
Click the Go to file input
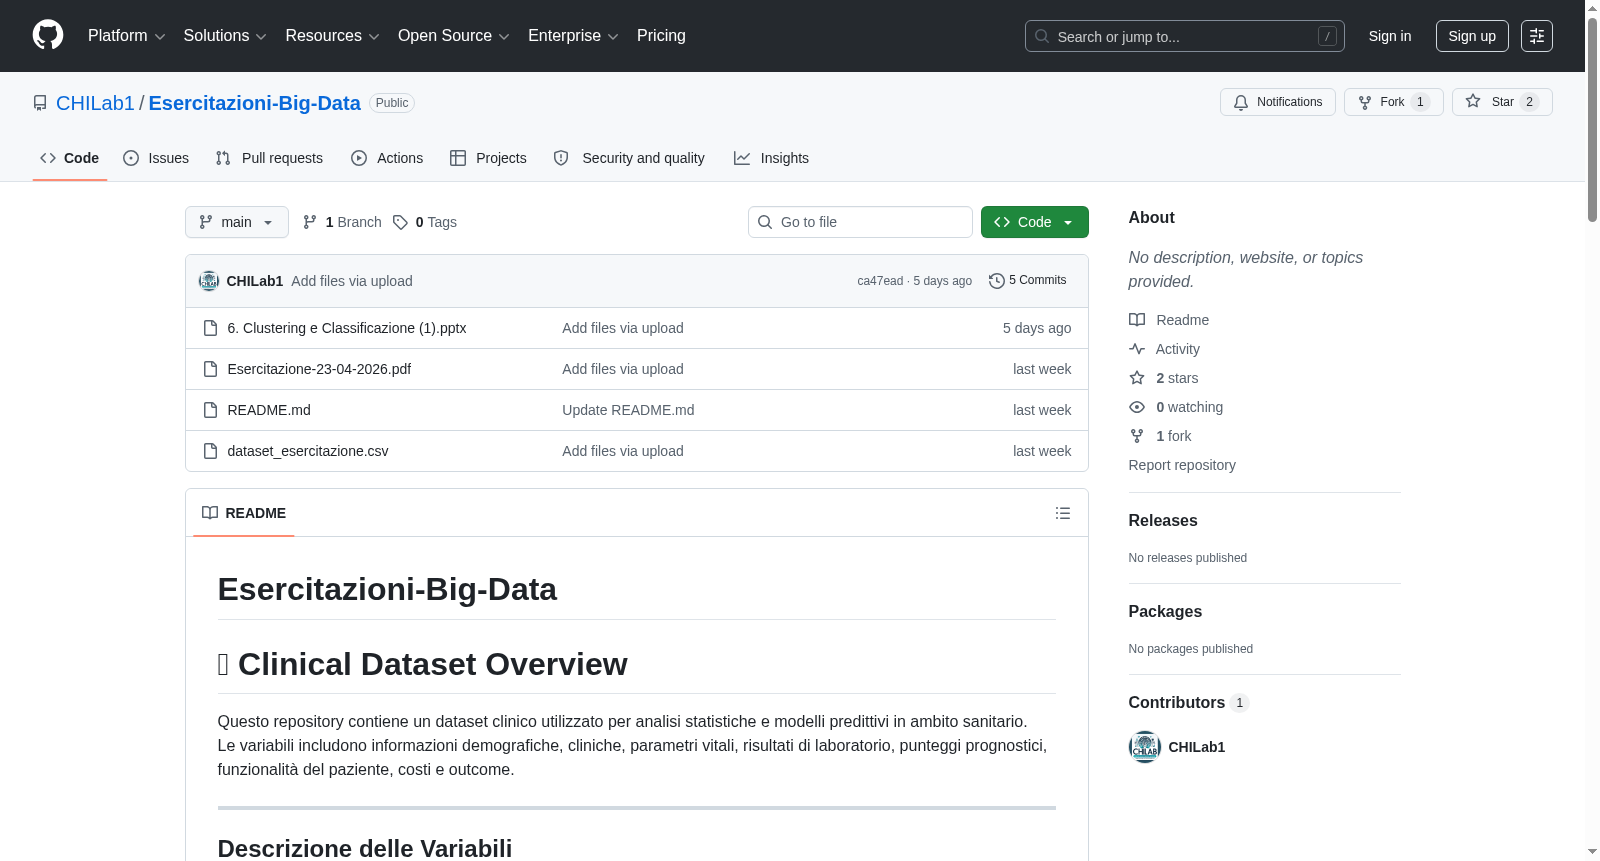[860, 222]
